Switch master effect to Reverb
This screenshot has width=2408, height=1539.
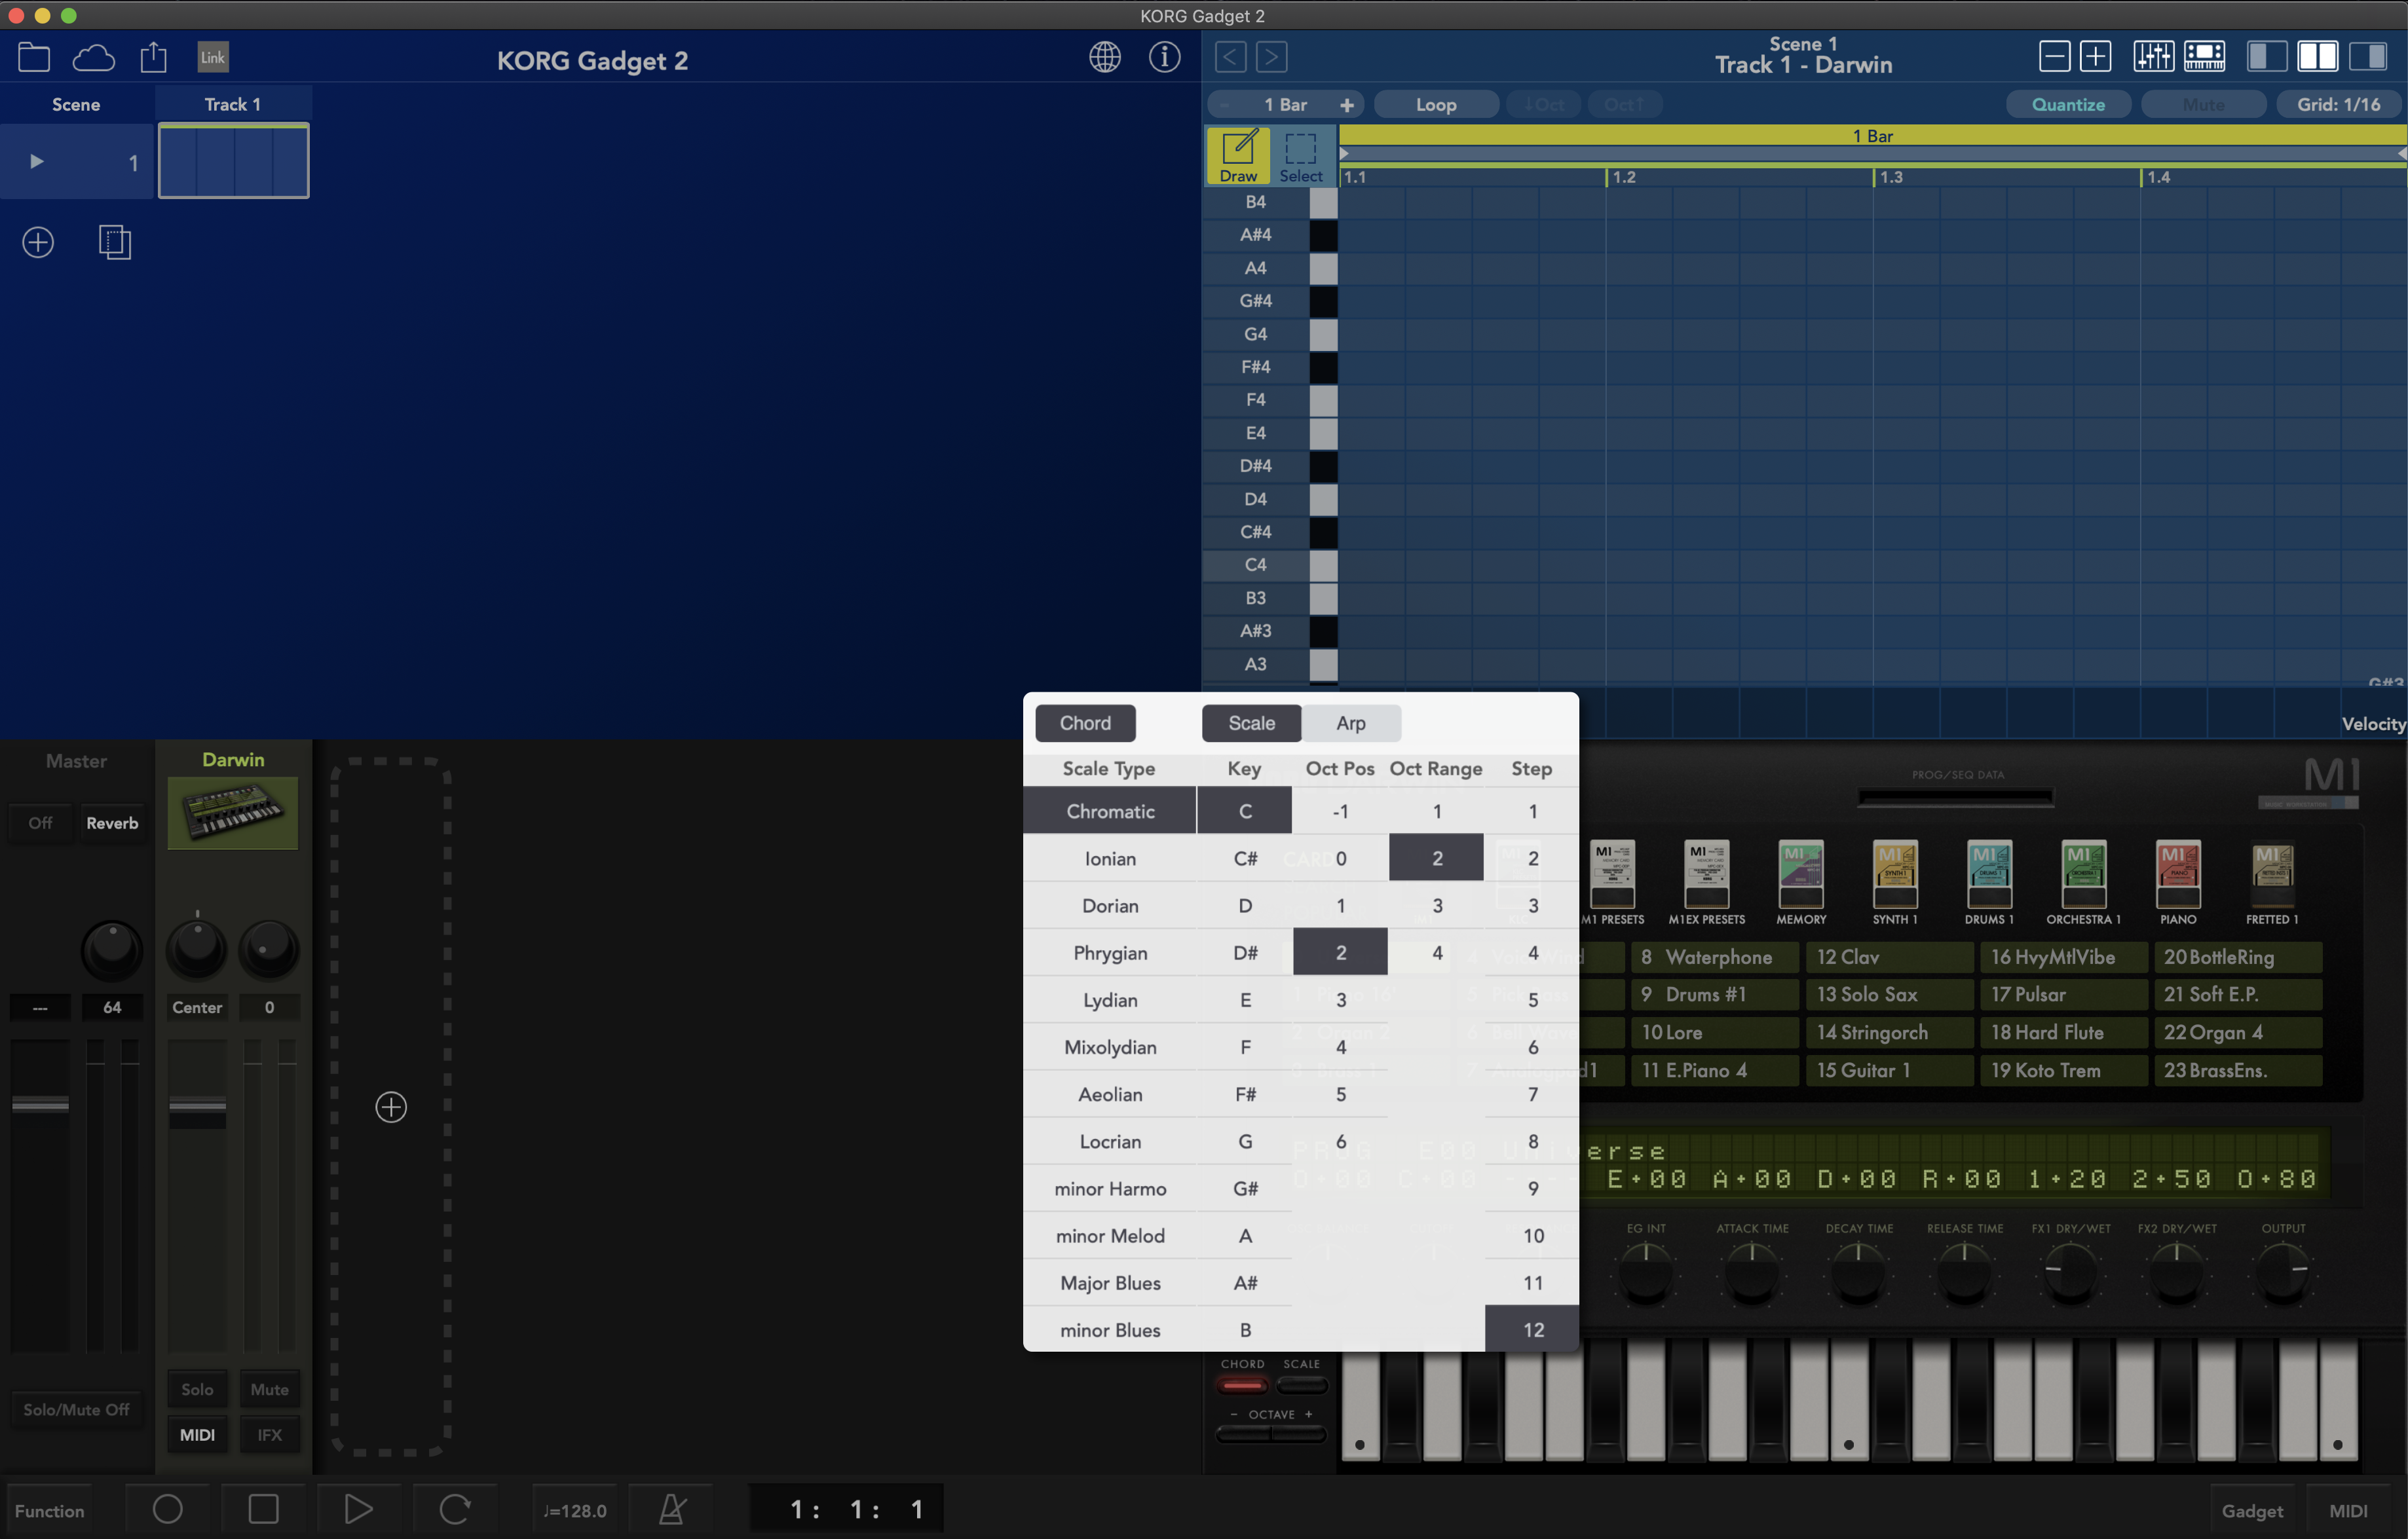pos(112,823)
